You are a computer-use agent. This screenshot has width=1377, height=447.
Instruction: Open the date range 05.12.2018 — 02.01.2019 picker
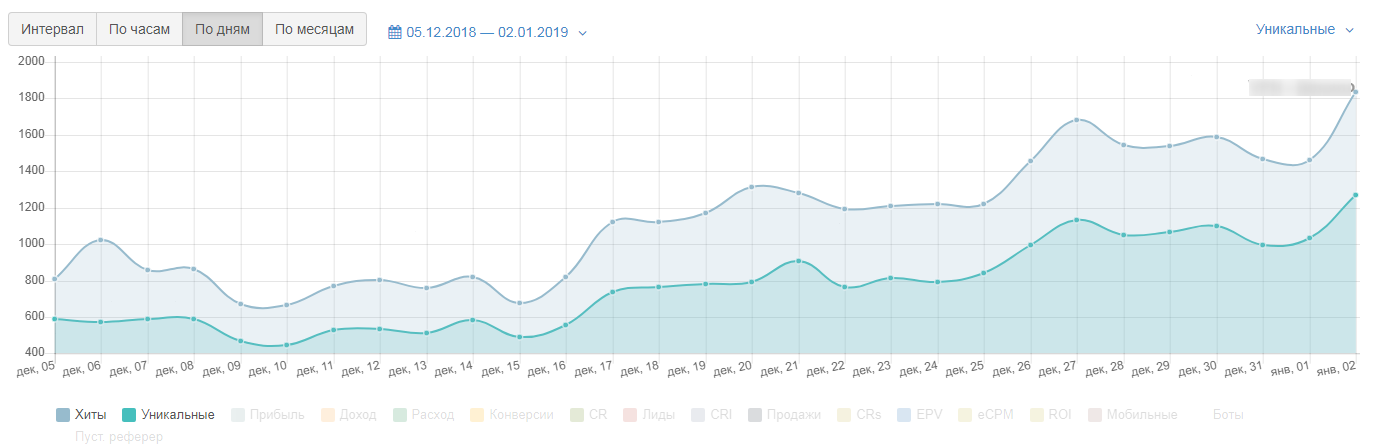point(486,32)
